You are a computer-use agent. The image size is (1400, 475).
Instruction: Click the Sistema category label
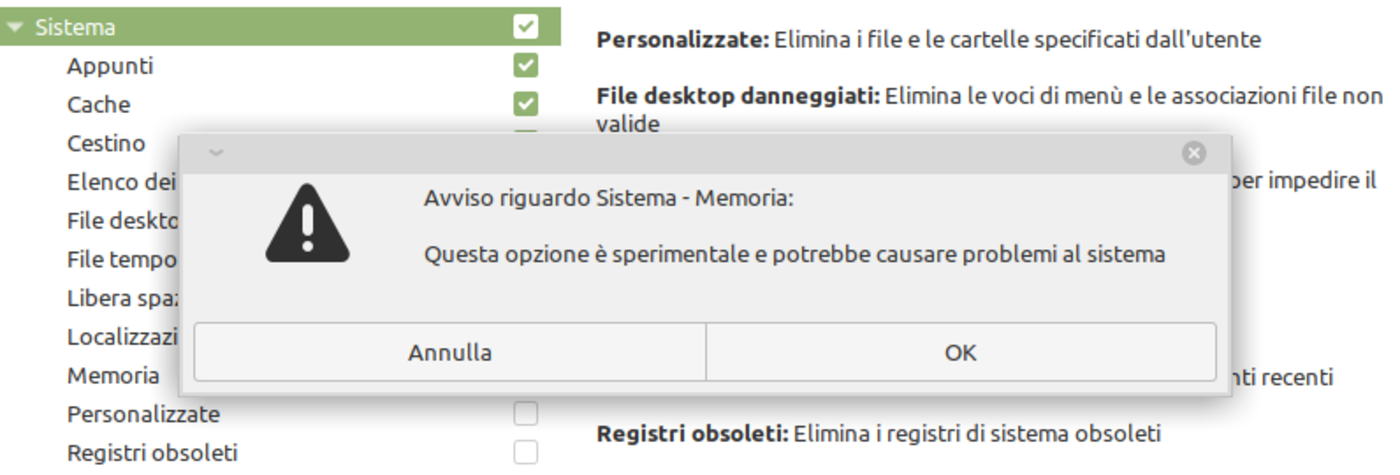point(75,28)
